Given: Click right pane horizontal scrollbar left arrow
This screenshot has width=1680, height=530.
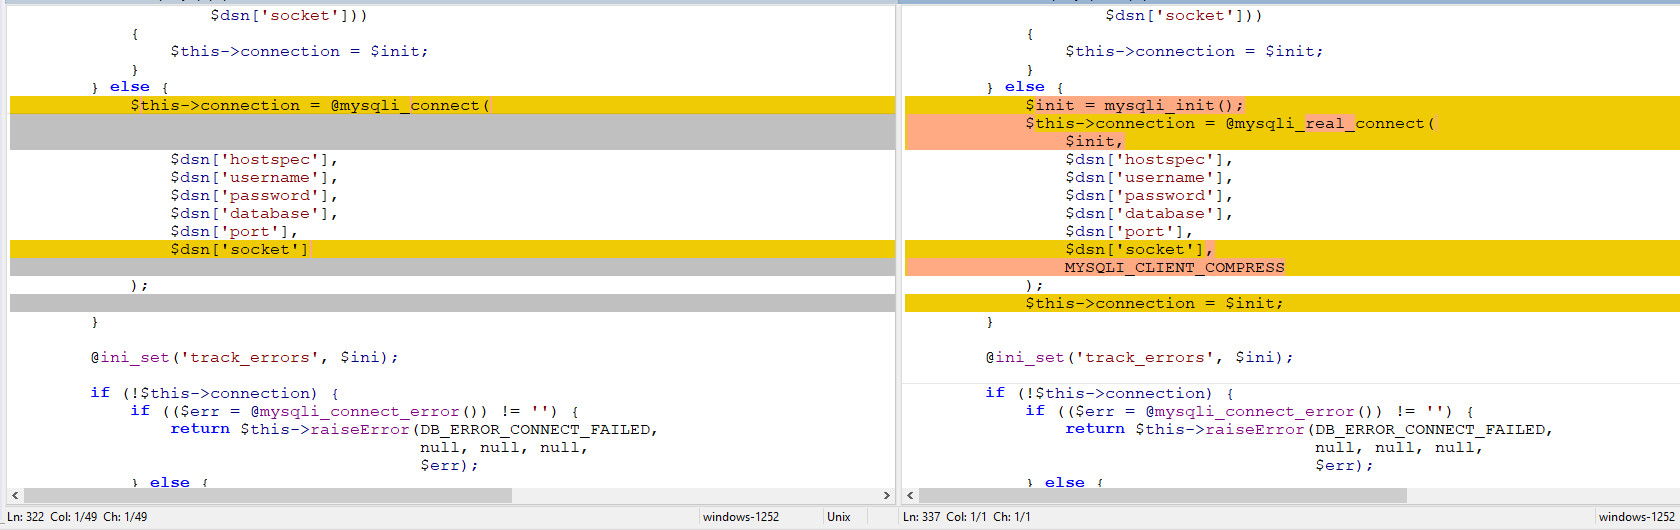Looking at the screenshot, I should click(x=909, y=495).
